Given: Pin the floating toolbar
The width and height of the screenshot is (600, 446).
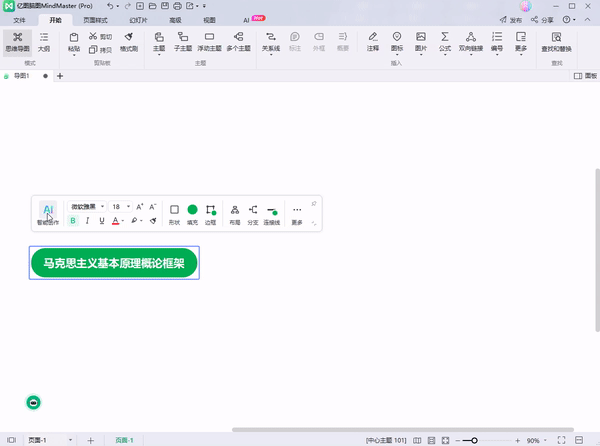Looking at the screenshot, I should (x=314, y=204).
